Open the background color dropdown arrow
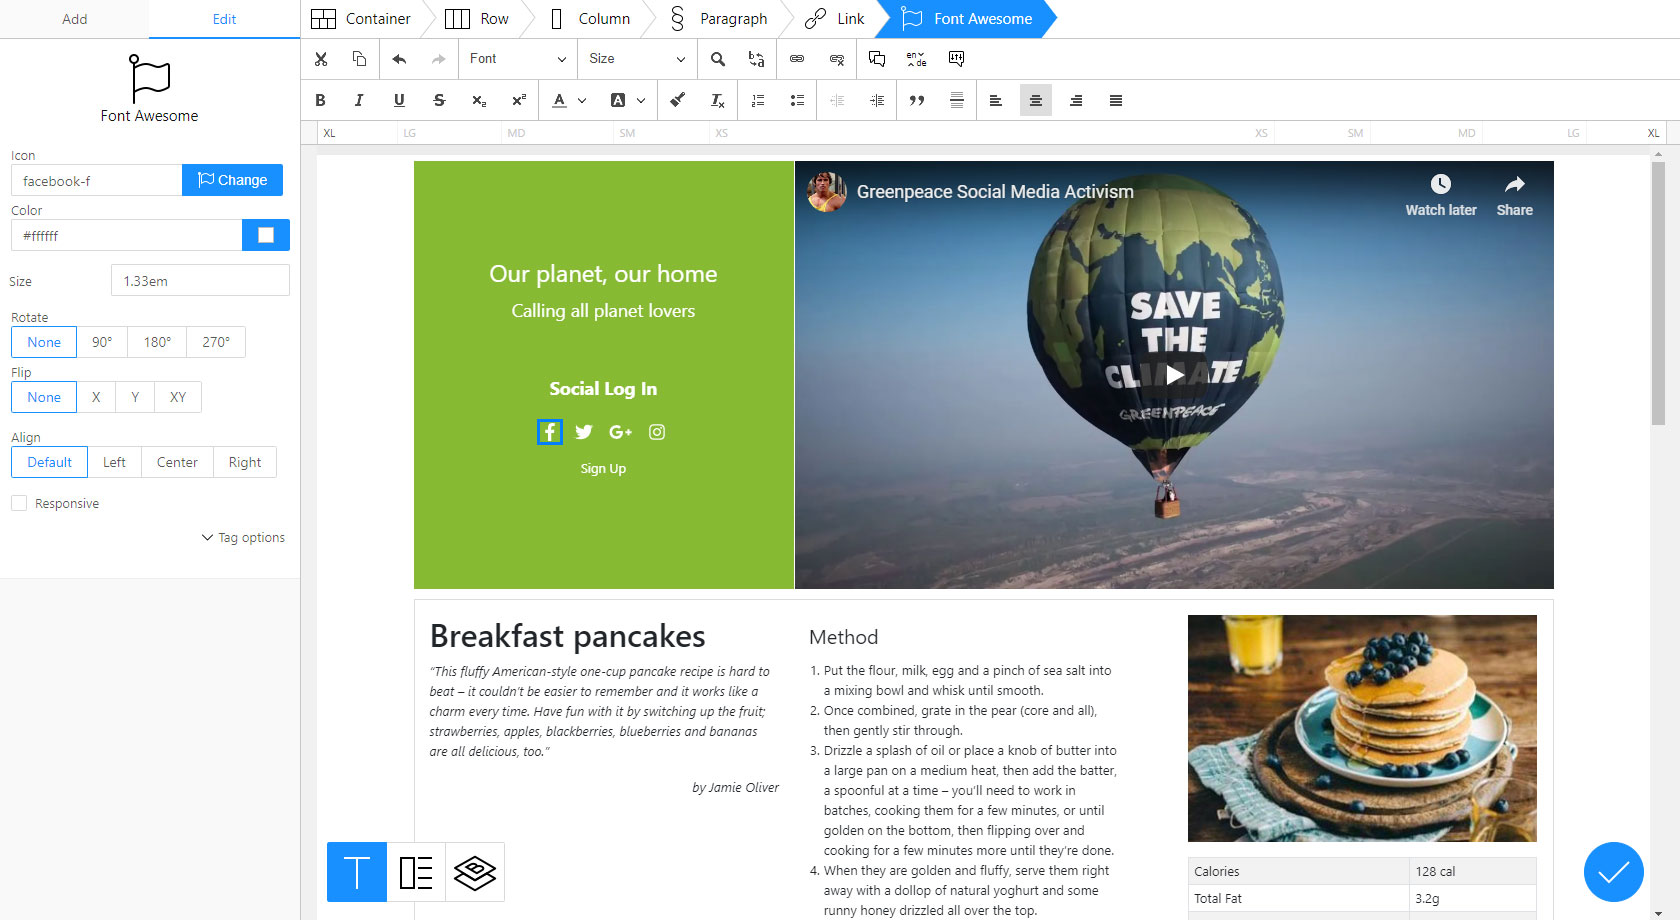Viewport: 1680px width, 920px height. coord(641,100)
